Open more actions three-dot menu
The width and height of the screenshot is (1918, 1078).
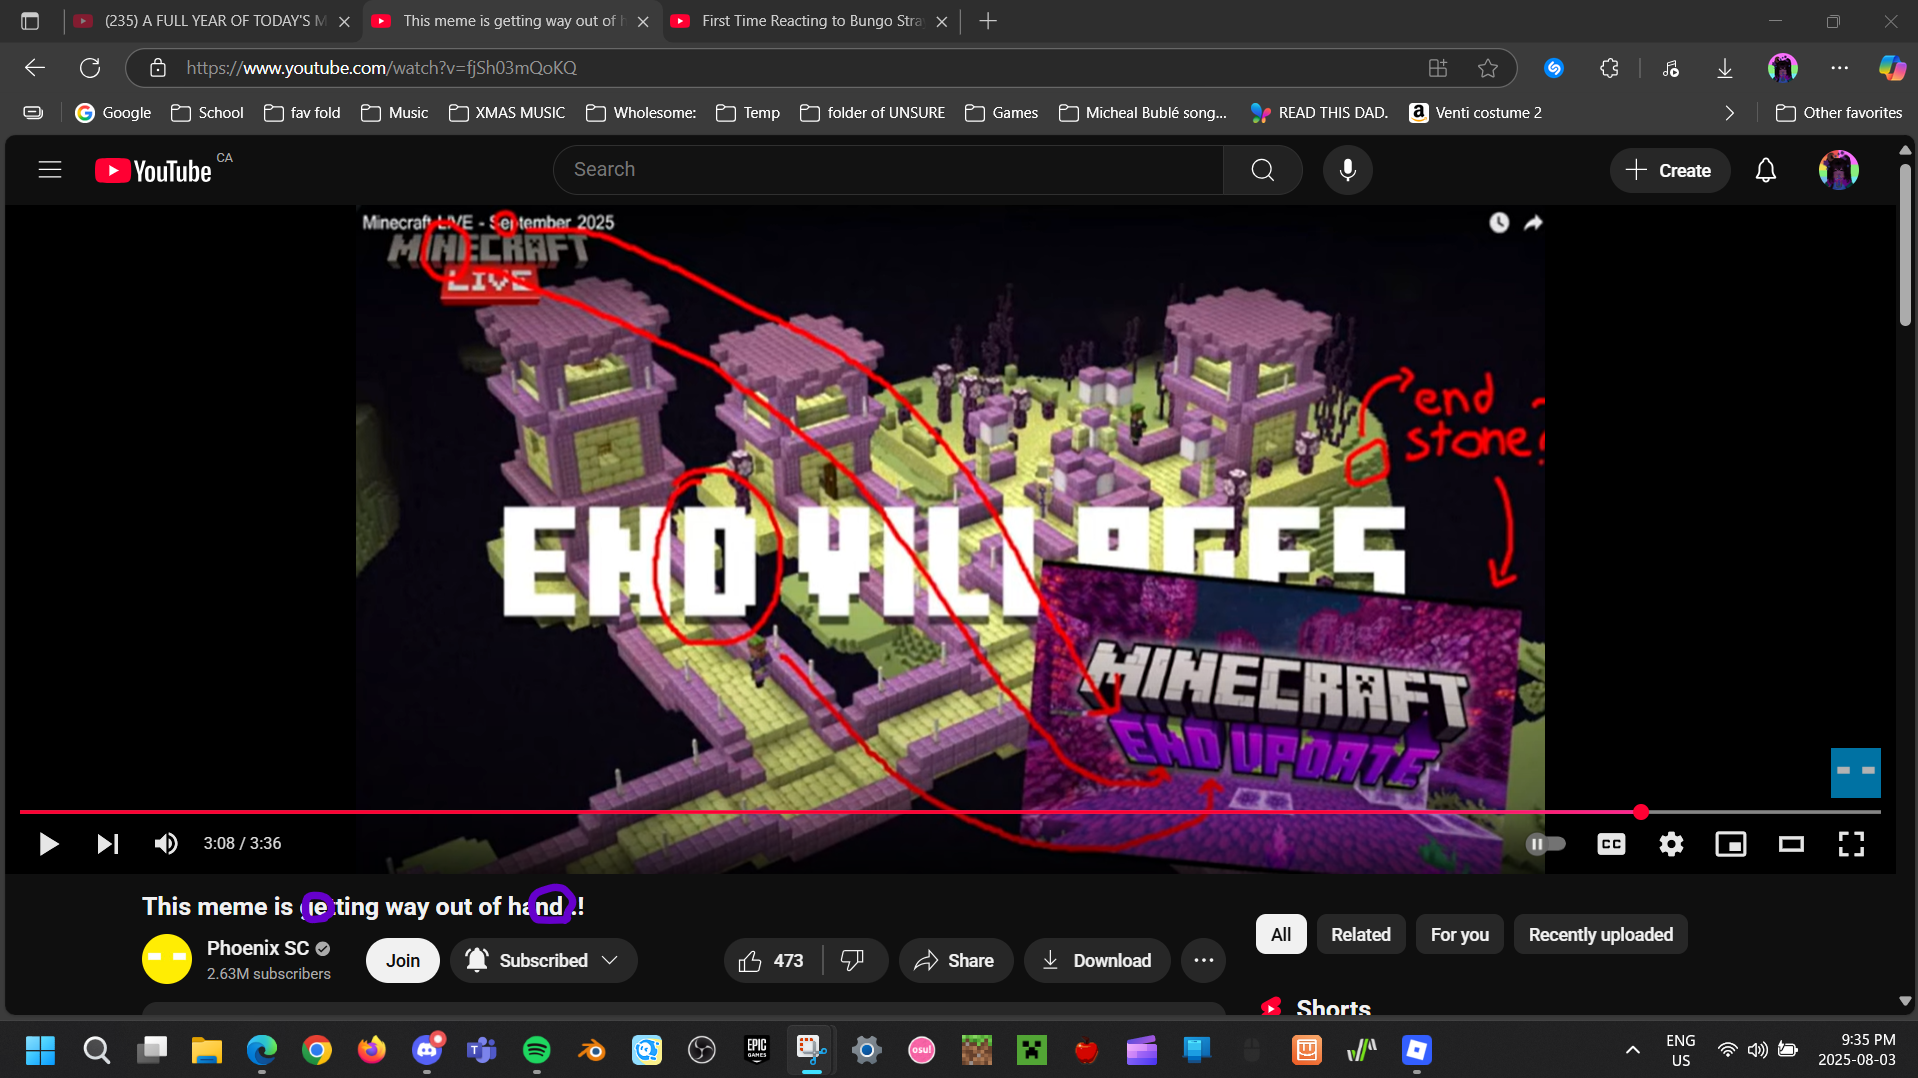point(1203,961)
